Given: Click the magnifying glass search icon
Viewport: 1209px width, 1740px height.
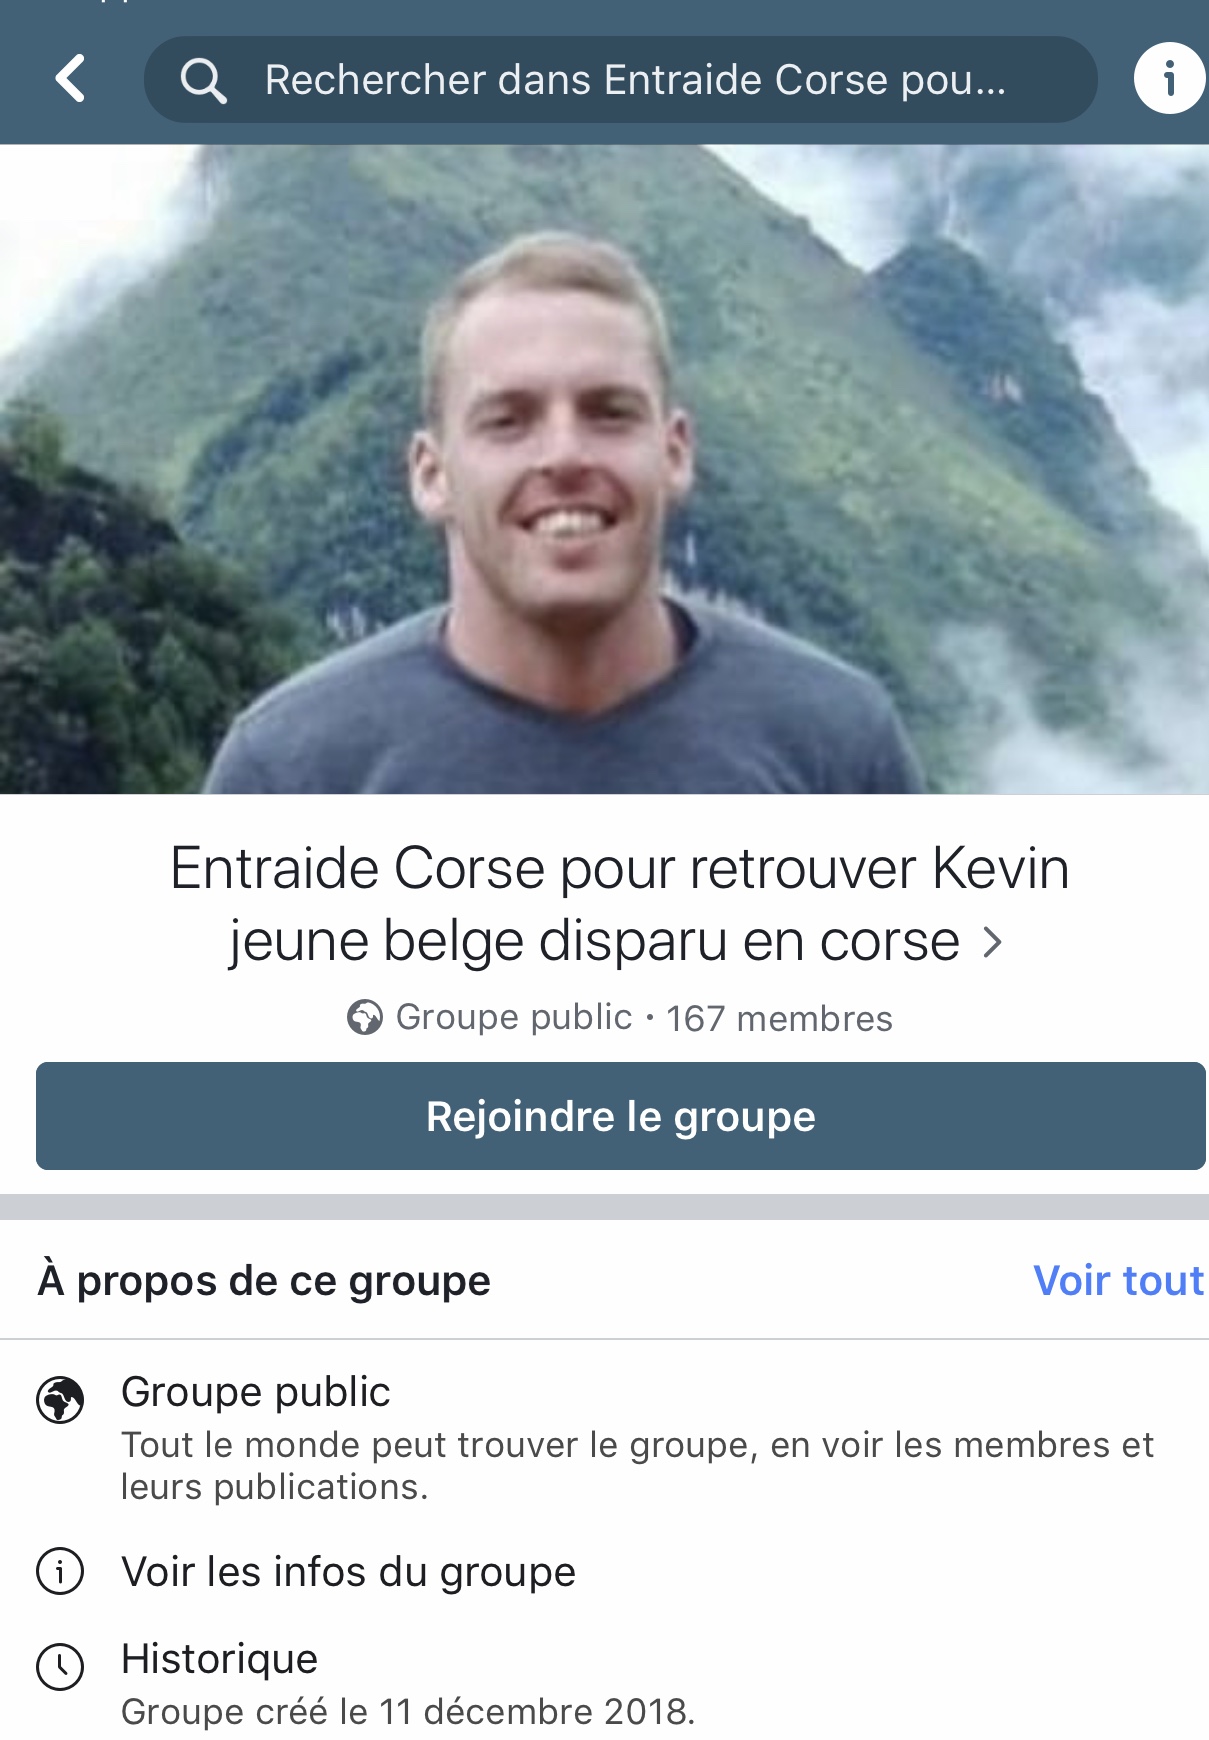Looking at the screenshot, I should click(x=203, y=80).
